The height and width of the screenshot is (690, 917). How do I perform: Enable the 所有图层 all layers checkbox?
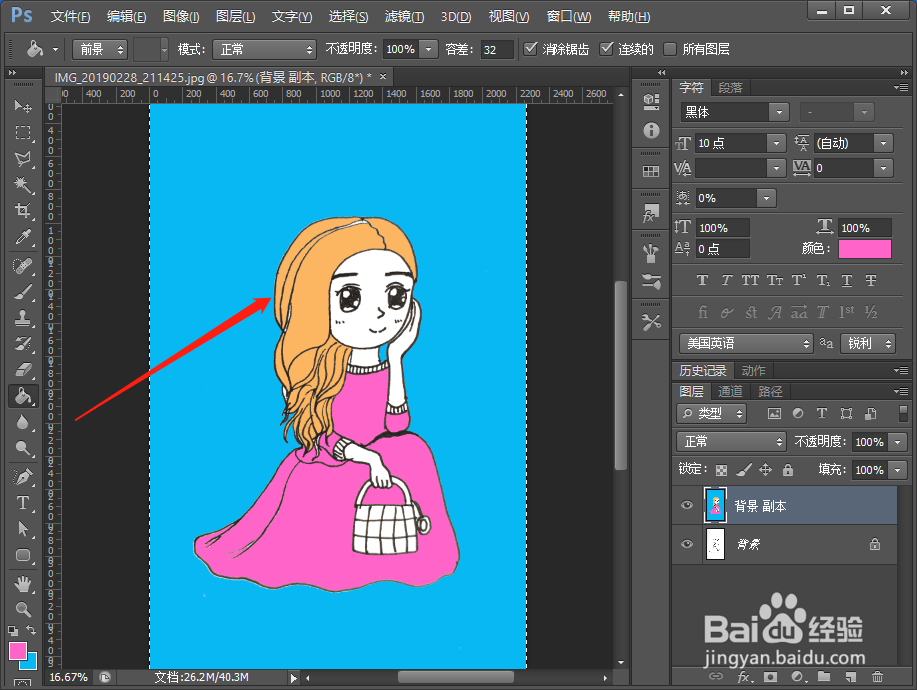coord(670,49)
